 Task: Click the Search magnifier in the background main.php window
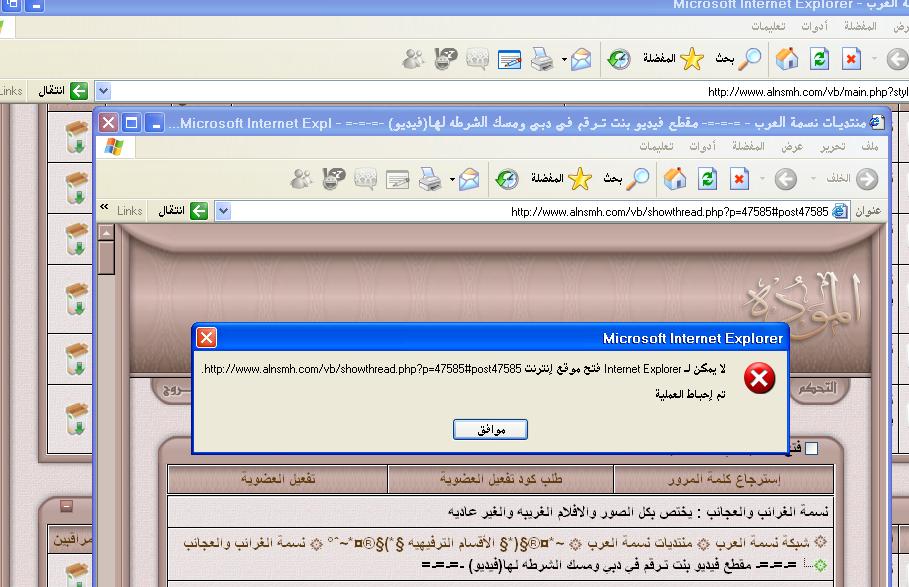750,59
